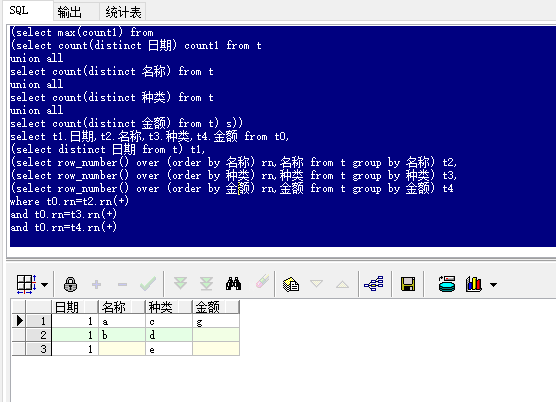Click the fetch next page arrow icon
This screenshot has height=402, width=556.
pos(180,284)
